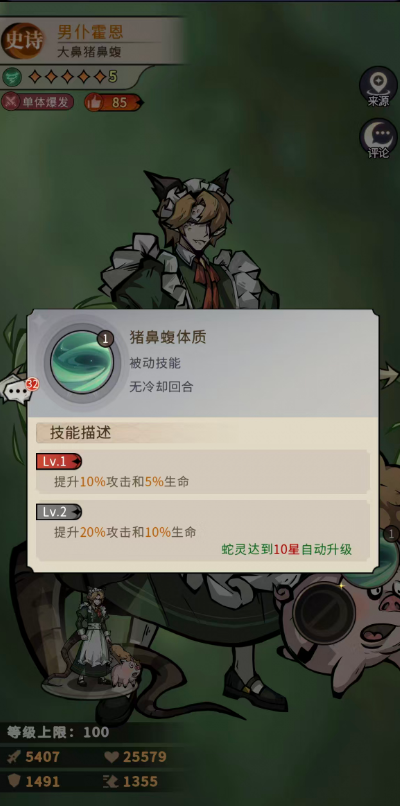The width and height of the screenshot is (400, 806).
Task: Tap the 单体爆发 role tag
Action: (37, 102)
